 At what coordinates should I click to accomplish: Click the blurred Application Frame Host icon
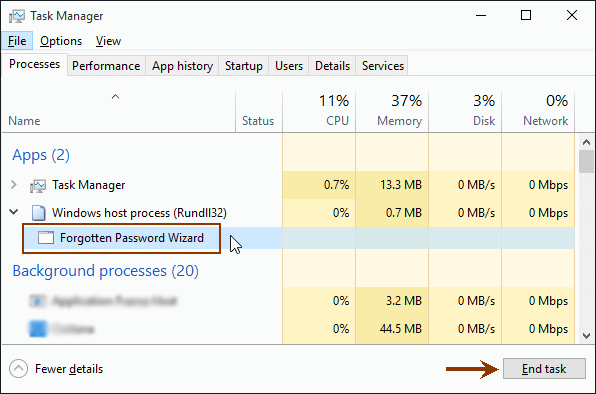pos(37,301)
